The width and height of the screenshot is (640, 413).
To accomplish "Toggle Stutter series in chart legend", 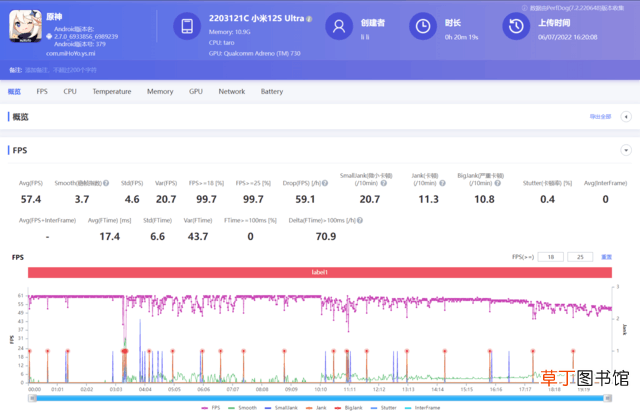I will click(x=384, y=408).
